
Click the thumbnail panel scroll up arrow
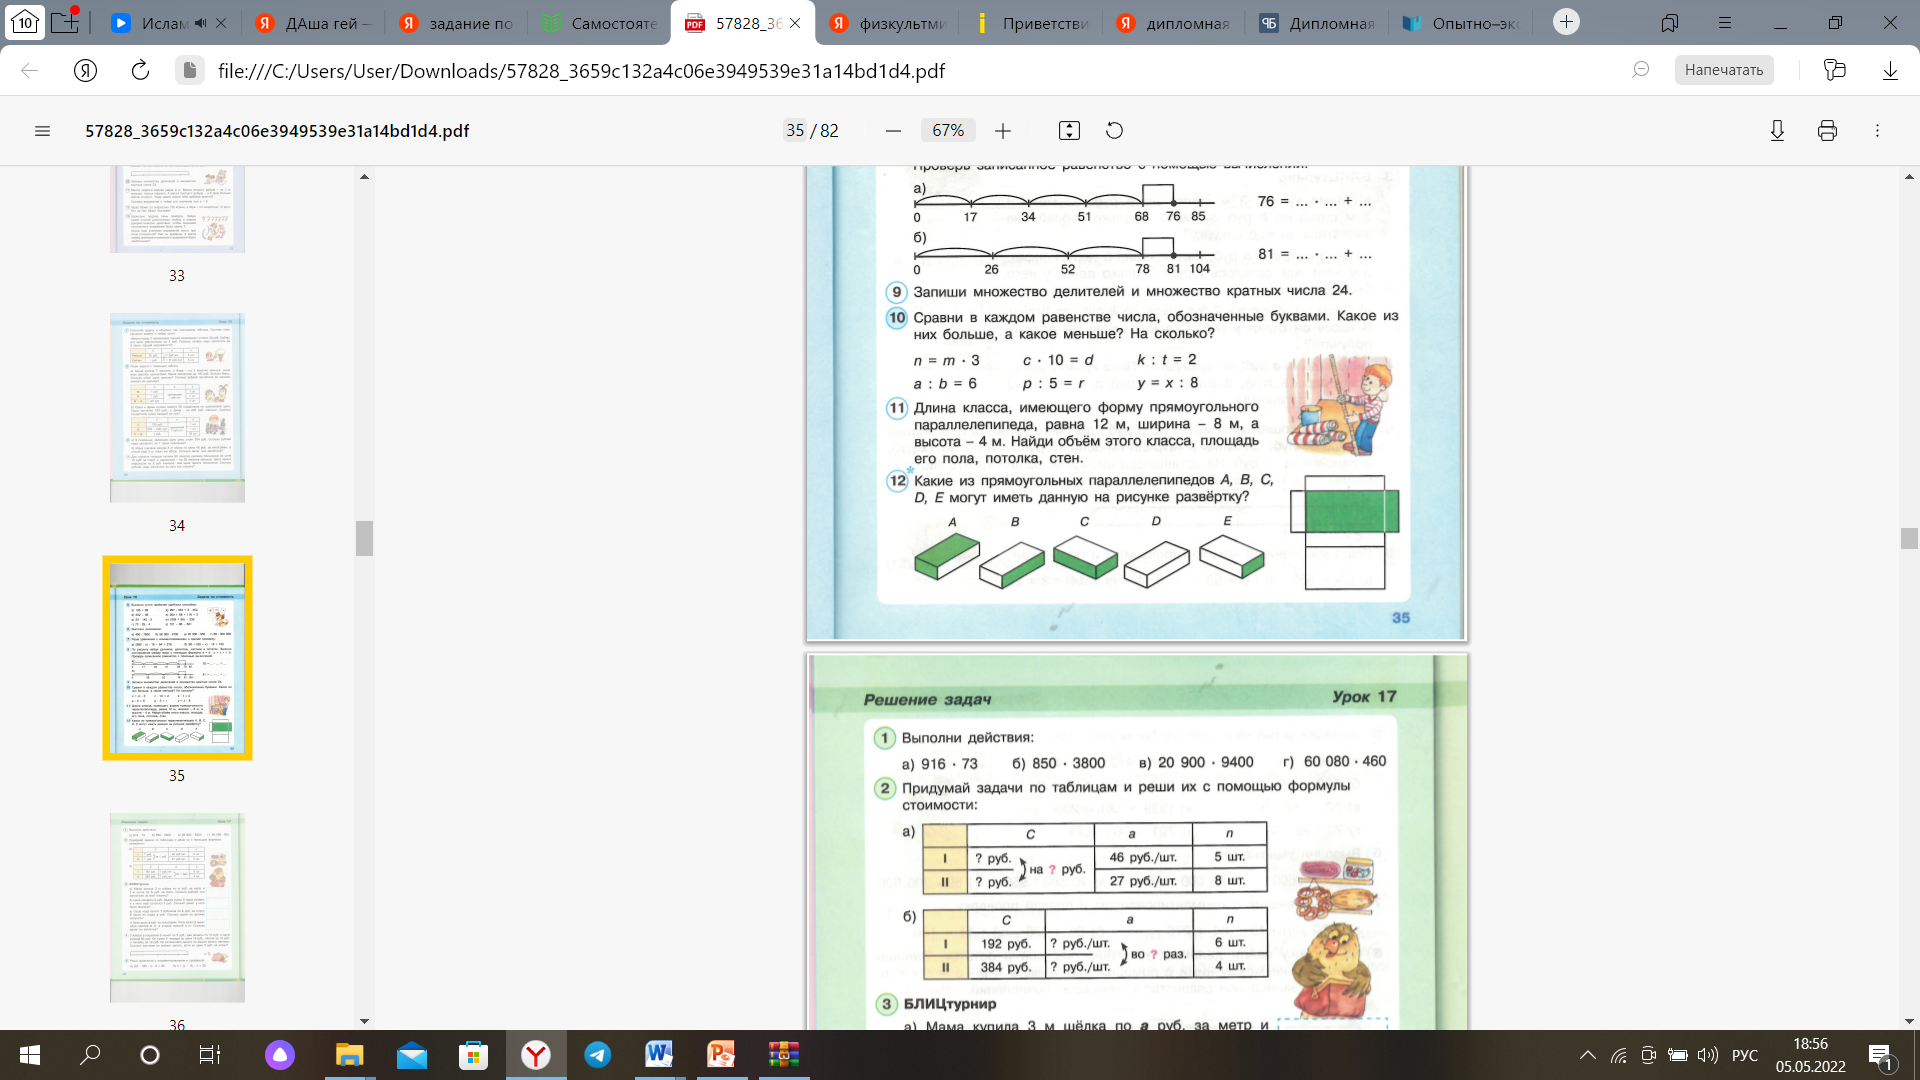(x=364, y=177)
